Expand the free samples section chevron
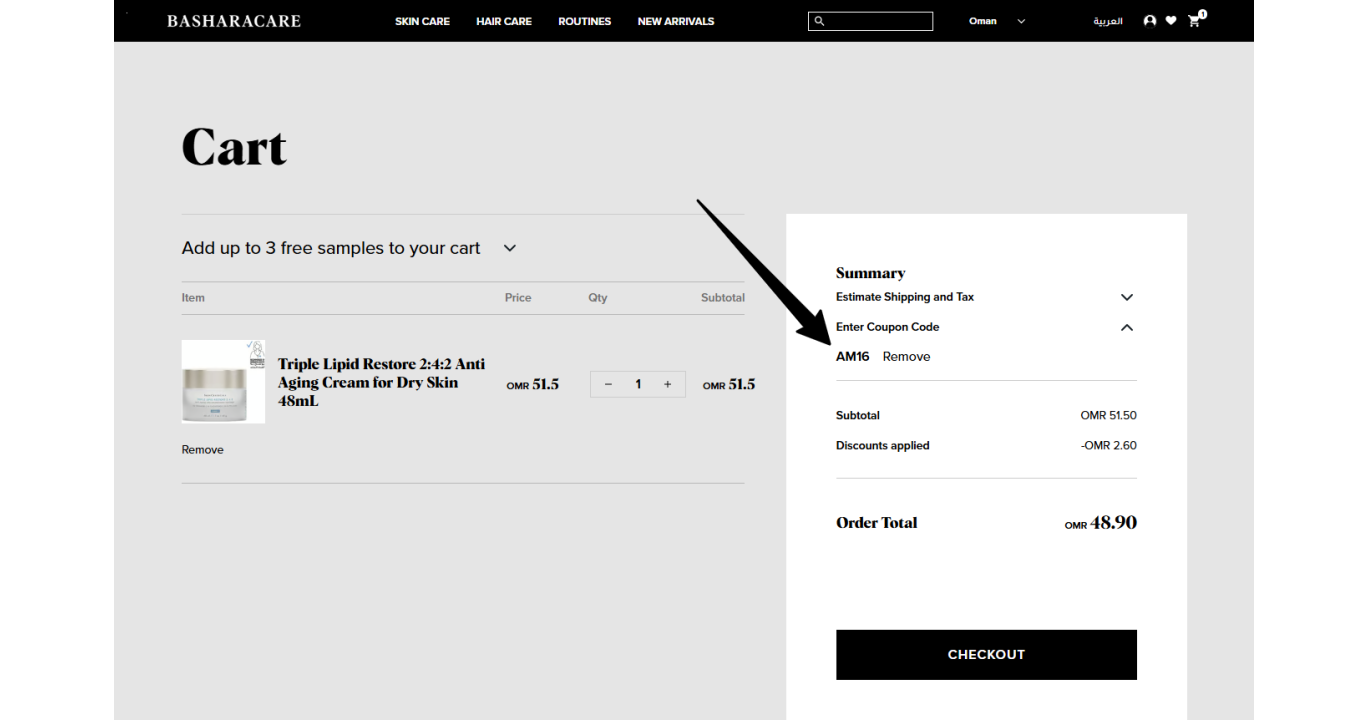This screenshot has height=720, width=1368. click(510, 248)
